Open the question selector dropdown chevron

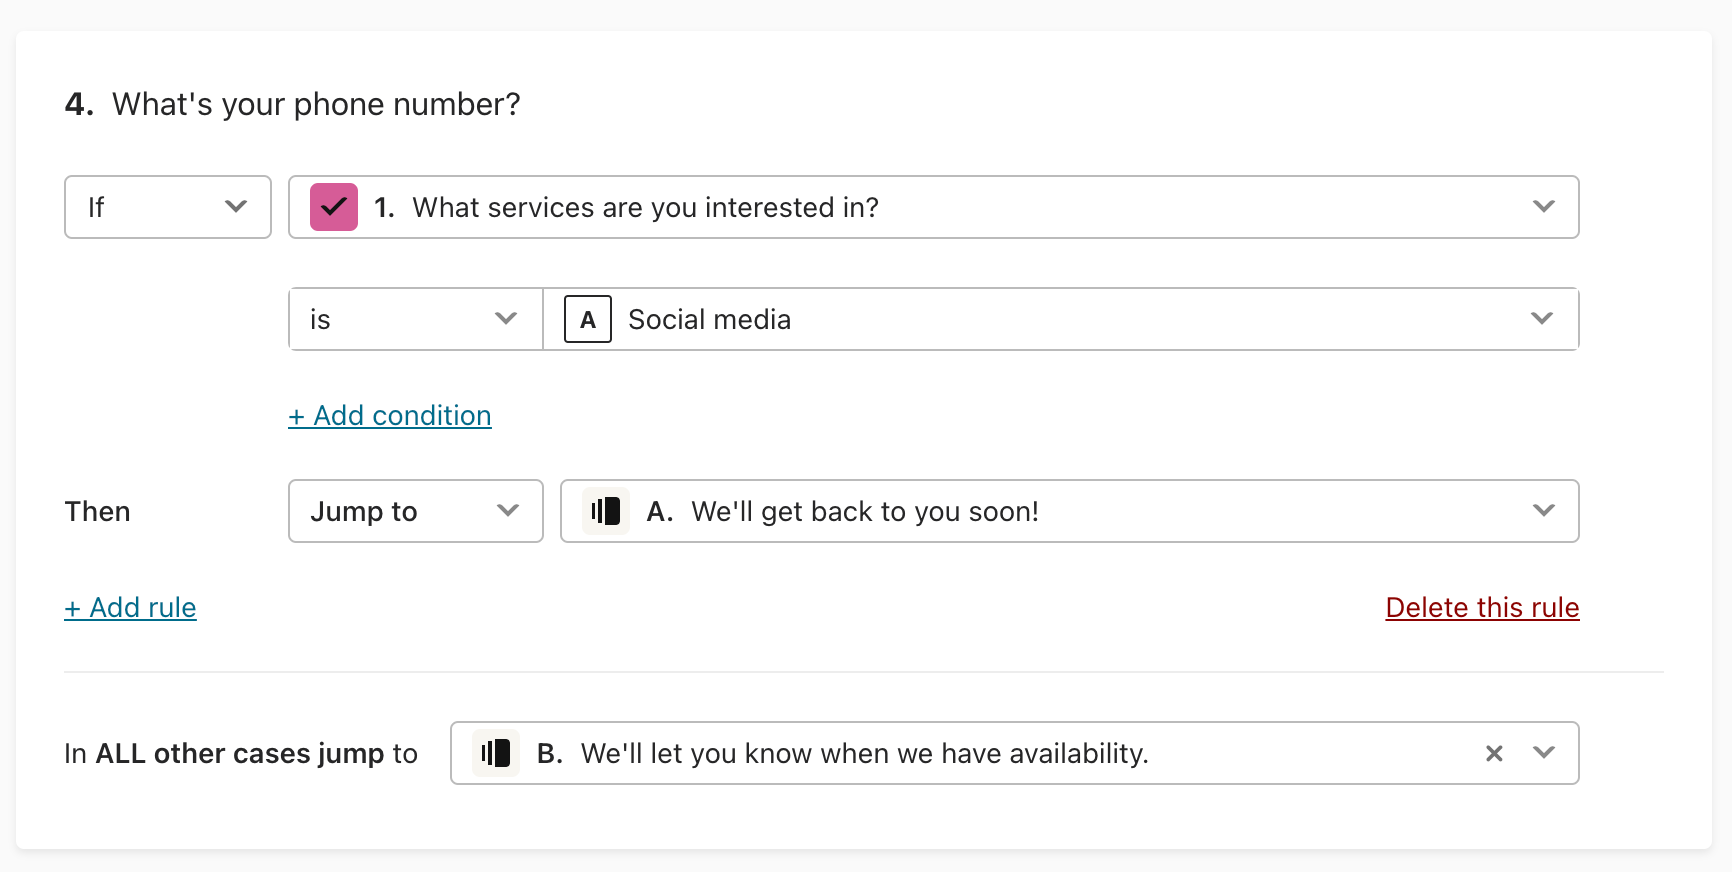pyautogui.click(x=1544, y=207)
